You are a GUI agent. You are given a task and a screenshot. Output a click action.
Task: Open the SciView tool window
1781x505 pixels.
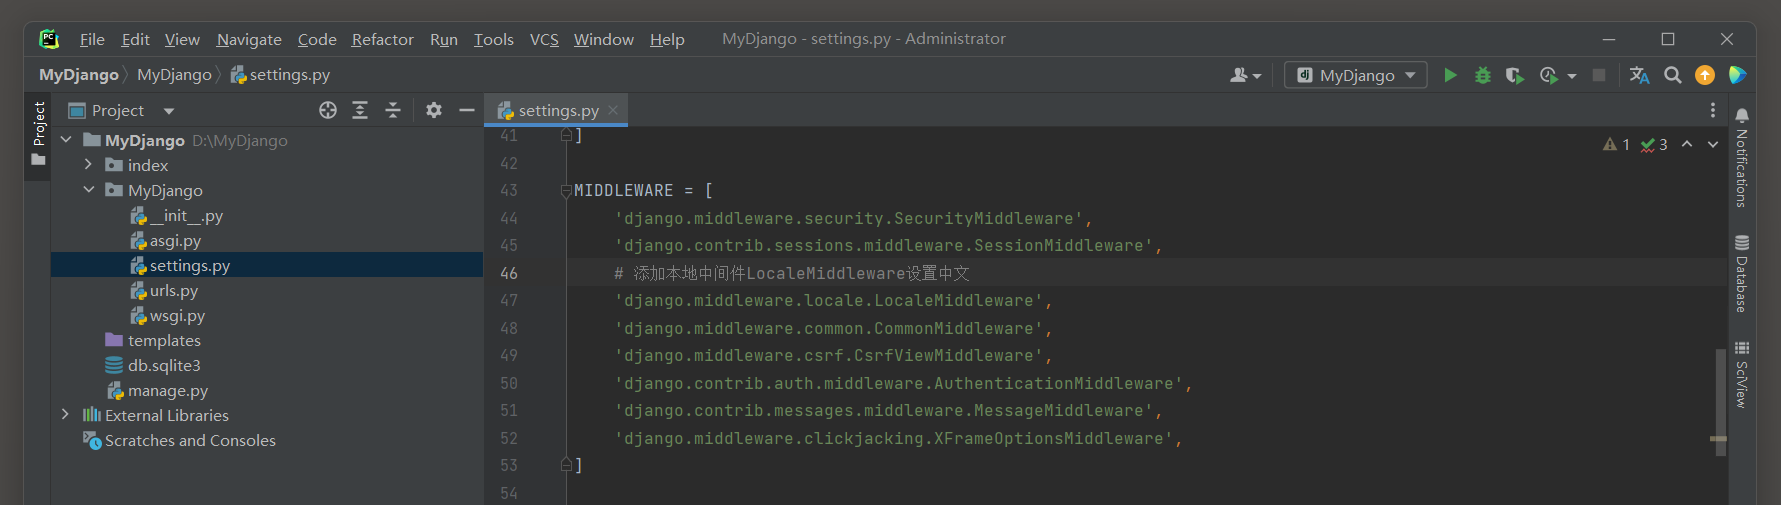(1742, 375)
